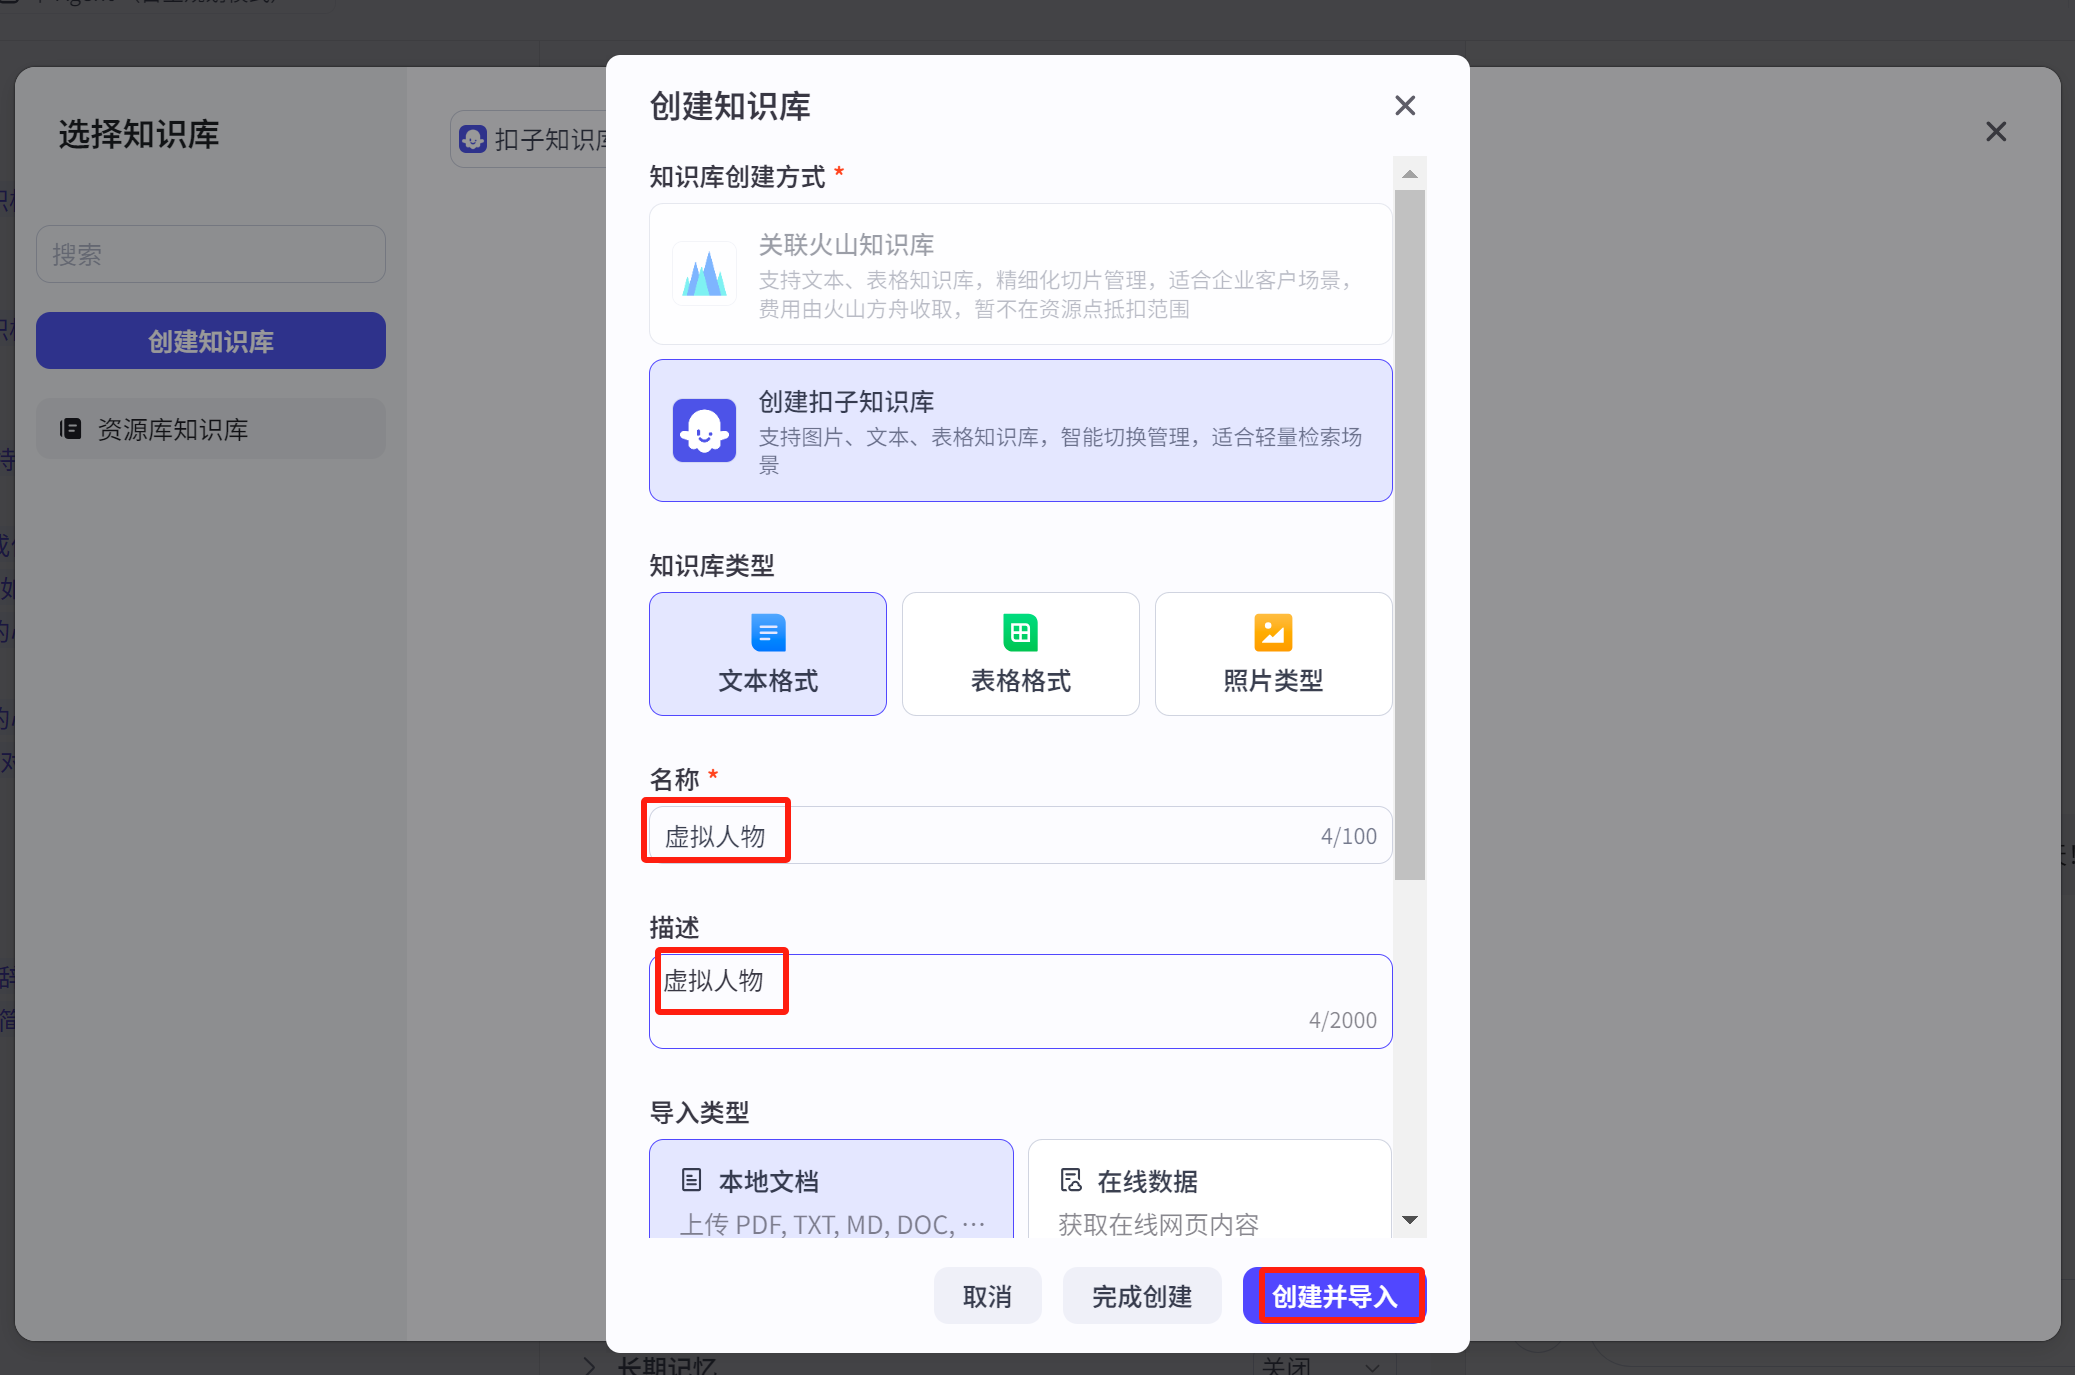Screen dimensions: 2075x1375
Task: Click the green table format icon
Action: pyautogui.click(x=1020, y=632)
